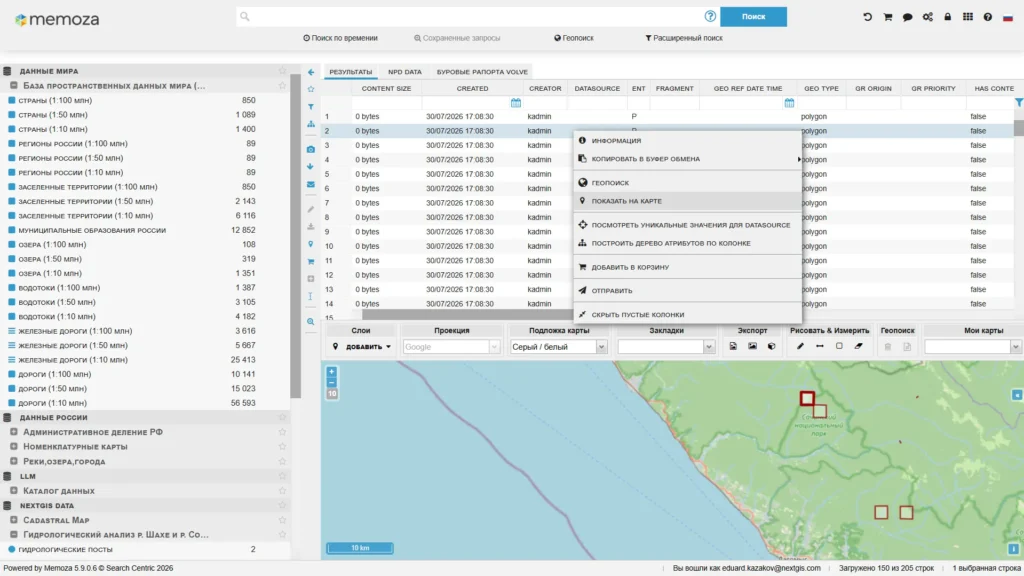Choose Показать на карте menu item
This screenshot has height=576, width=1024.
pyautogui.click(x=687, y=201)
